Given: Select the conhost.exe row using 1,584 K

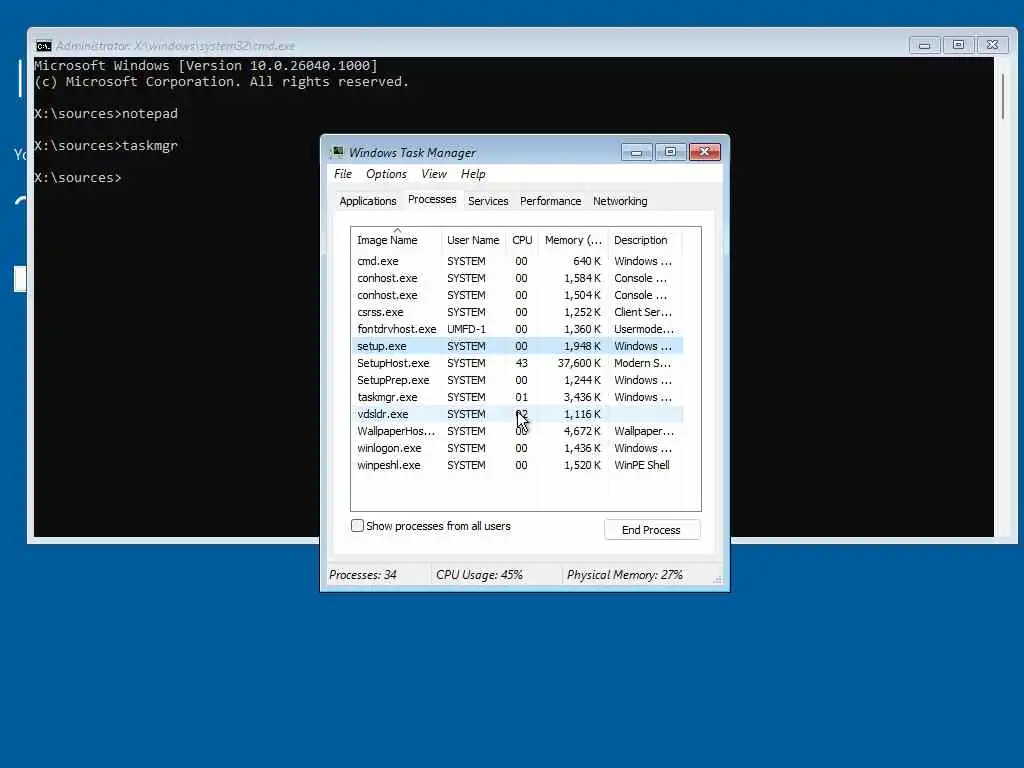Looking at the screenshot, I should coord(517,278).
